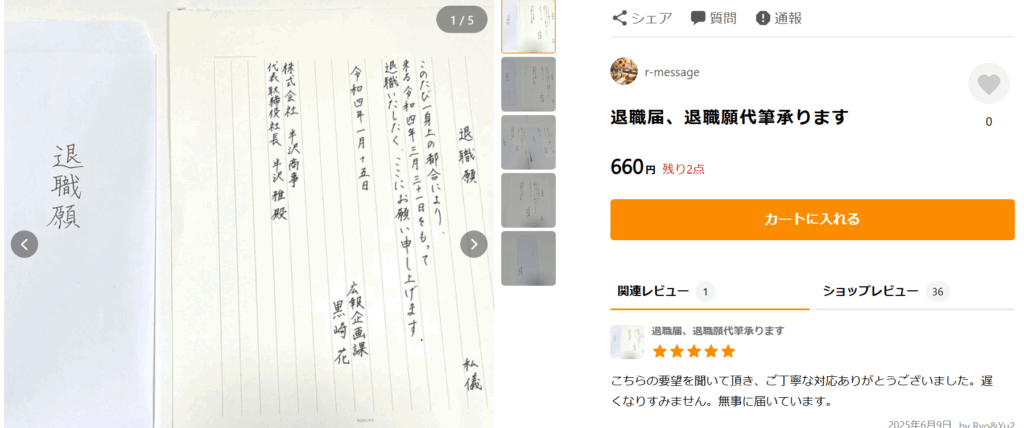Toggle the heart favorite button
Screen dimensions: 1024x428
(x=988, y=84)
